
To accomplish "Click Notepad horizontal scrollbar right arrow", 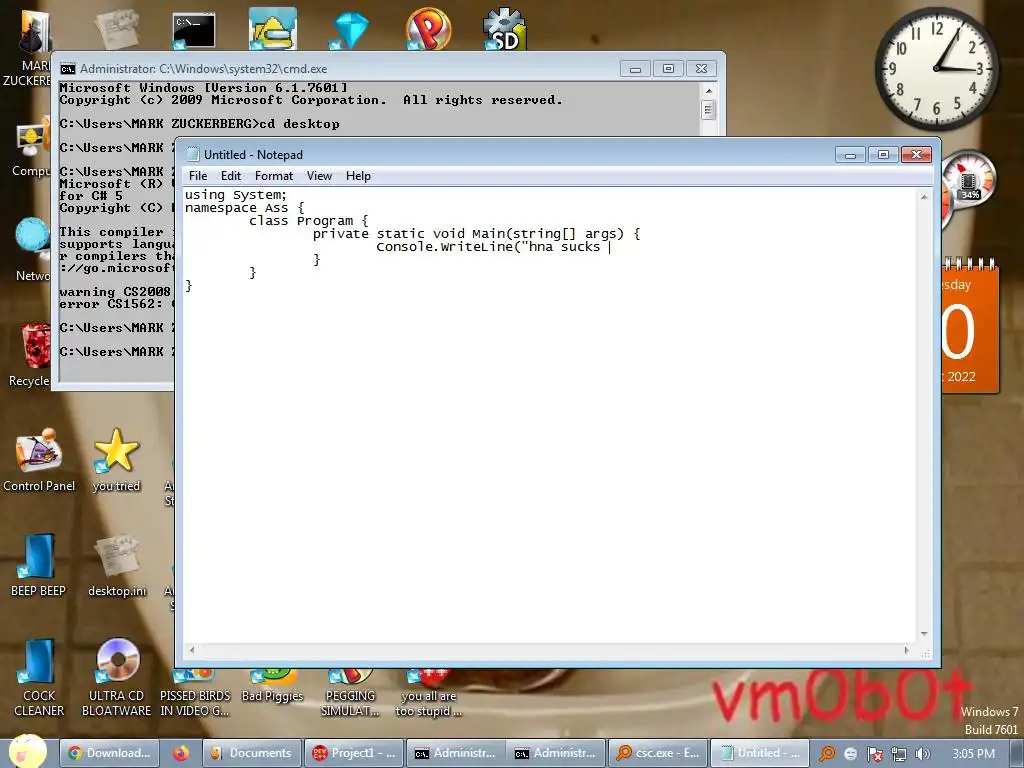I will [906, 650].
